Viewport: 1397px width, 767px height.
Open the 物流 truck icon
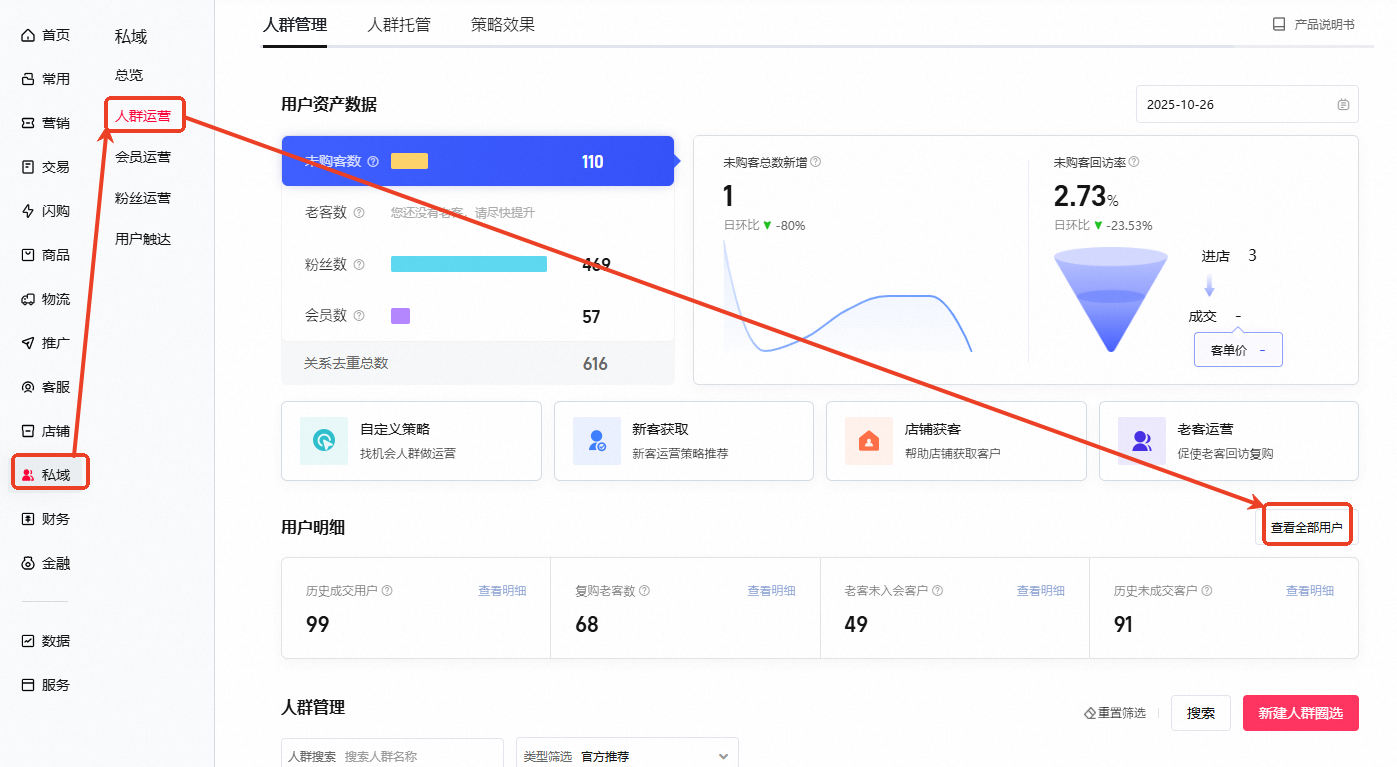[28, 299]
